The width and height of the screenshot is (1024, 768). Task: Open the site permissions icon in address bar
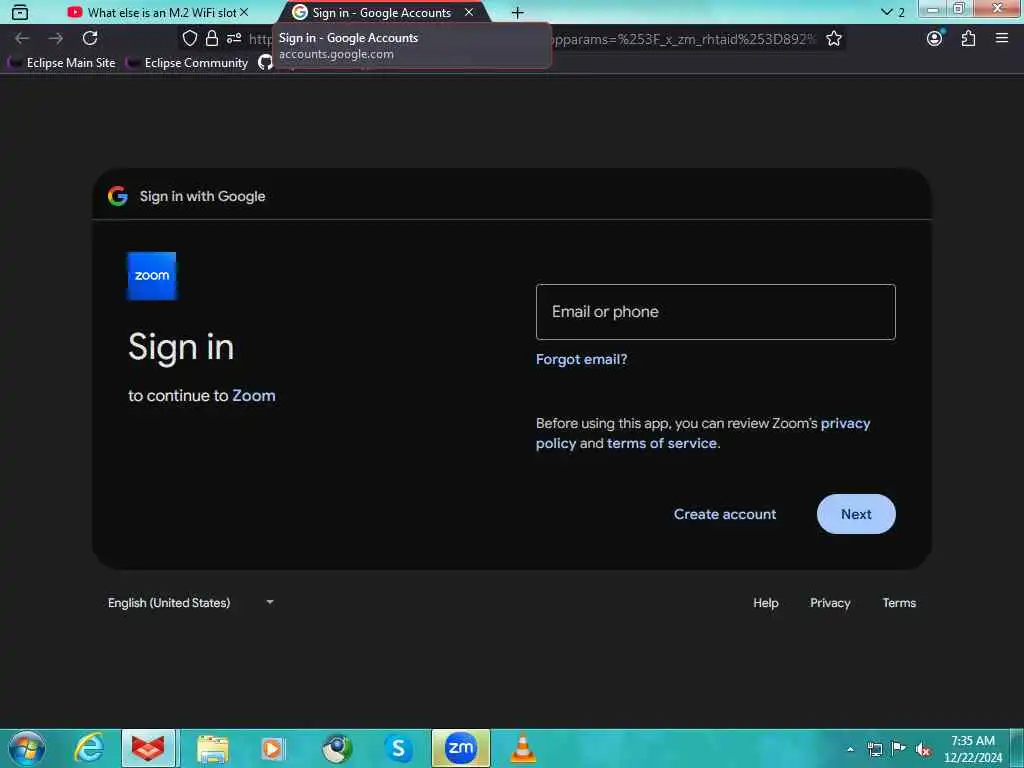pos(234,39)
